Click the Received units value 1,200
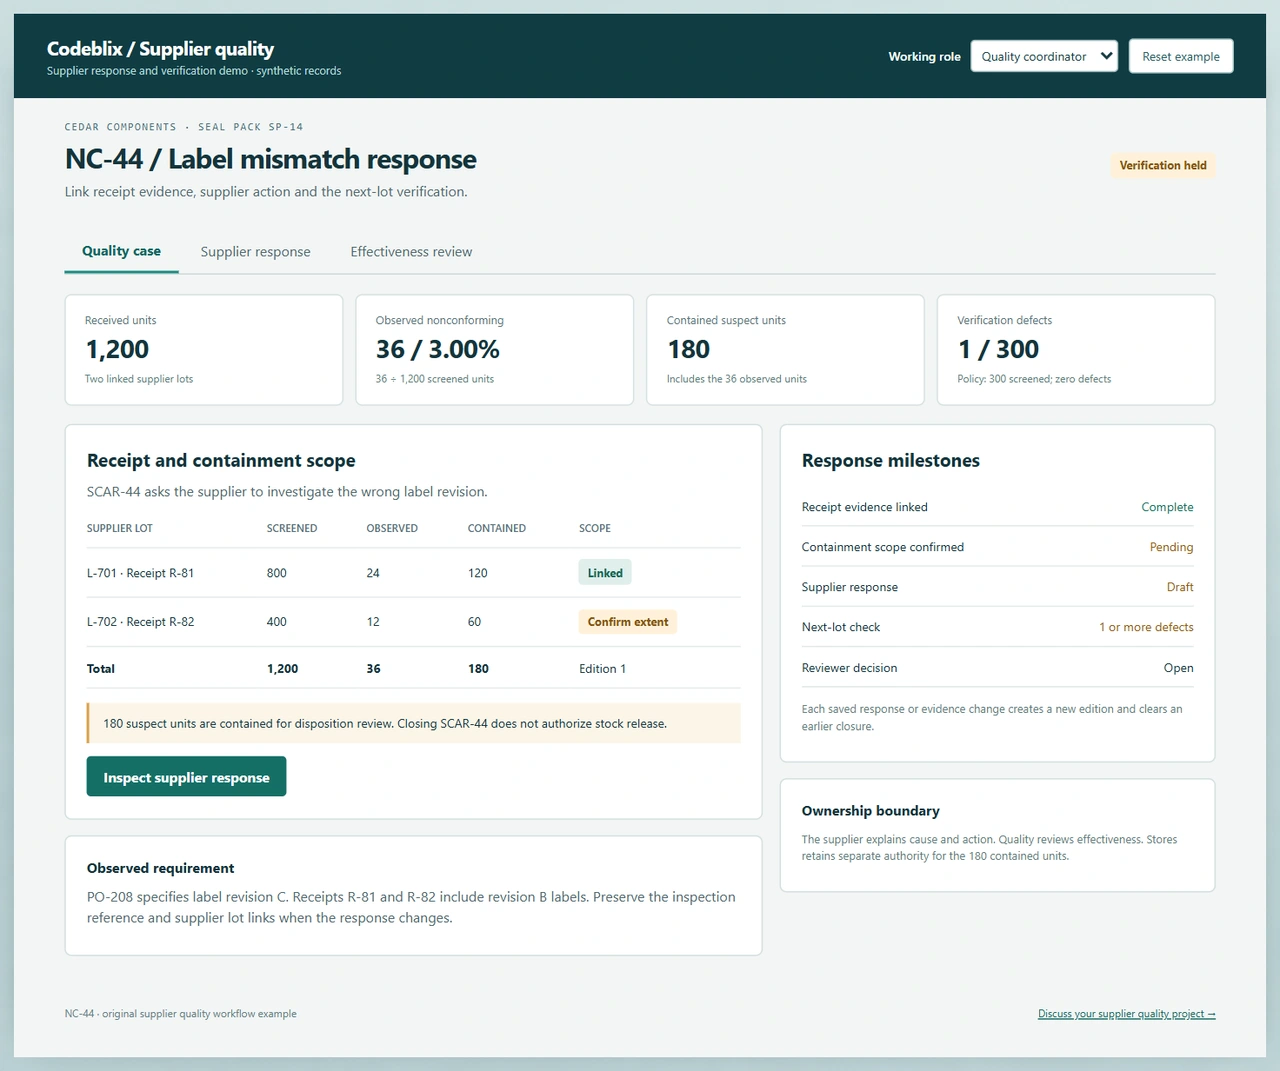1280x1071 pixels. pos(117,349)
